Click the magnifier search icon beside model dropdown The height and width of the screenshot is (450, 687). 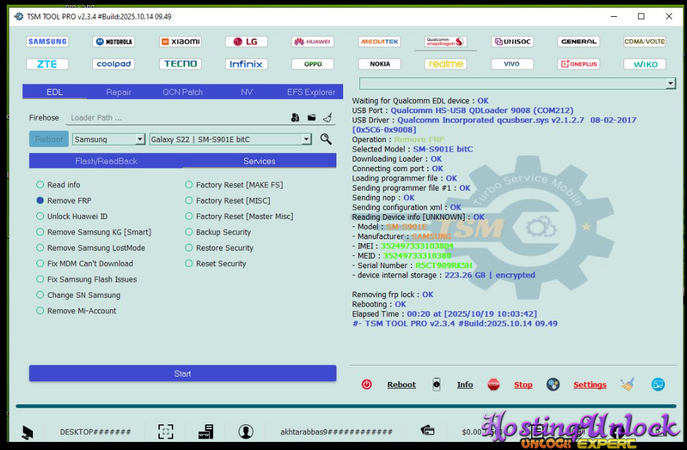(326, 139)
